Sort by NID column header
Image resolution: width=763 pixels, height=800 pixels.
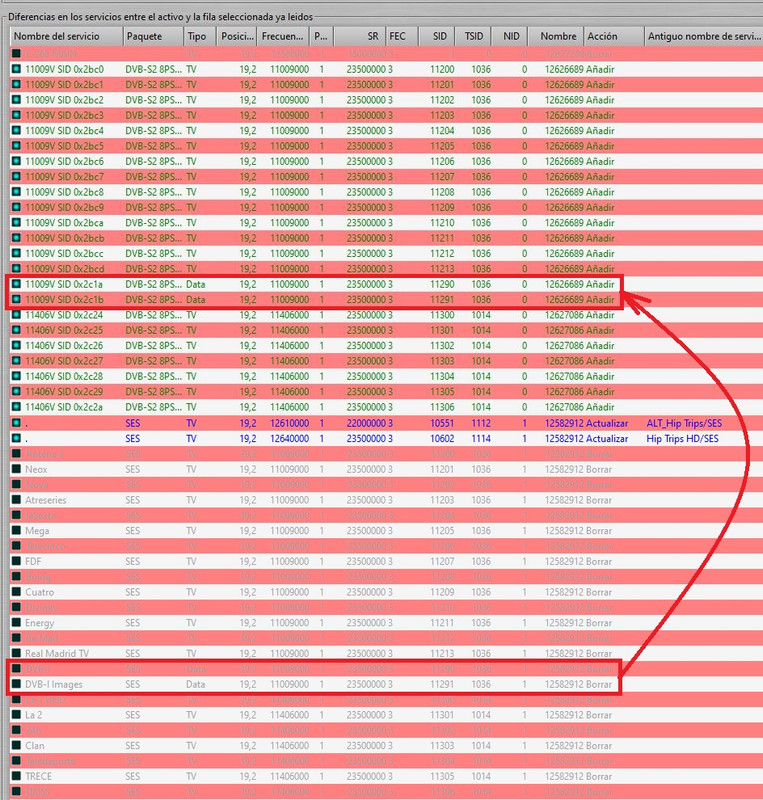click(509, 36)
